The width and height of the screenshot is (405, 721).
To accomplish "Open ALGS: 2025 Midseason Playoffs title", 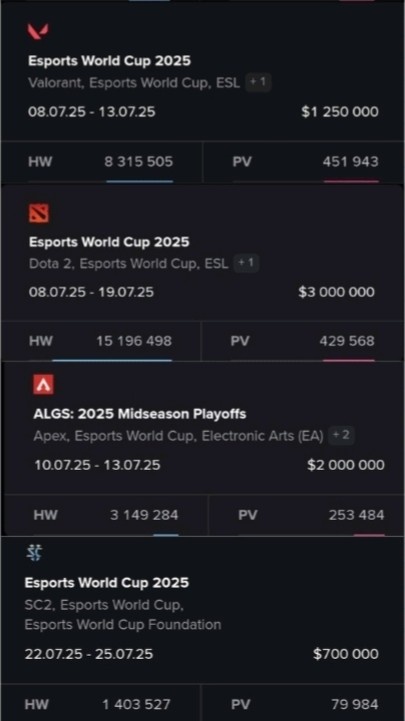I will 140,414.
